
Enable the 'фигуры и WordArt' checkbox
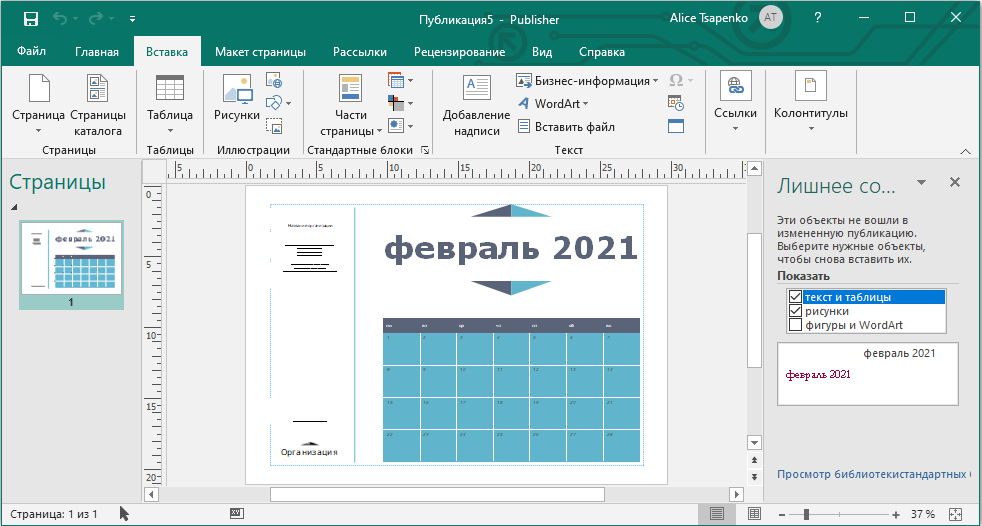tap(796, 325)
